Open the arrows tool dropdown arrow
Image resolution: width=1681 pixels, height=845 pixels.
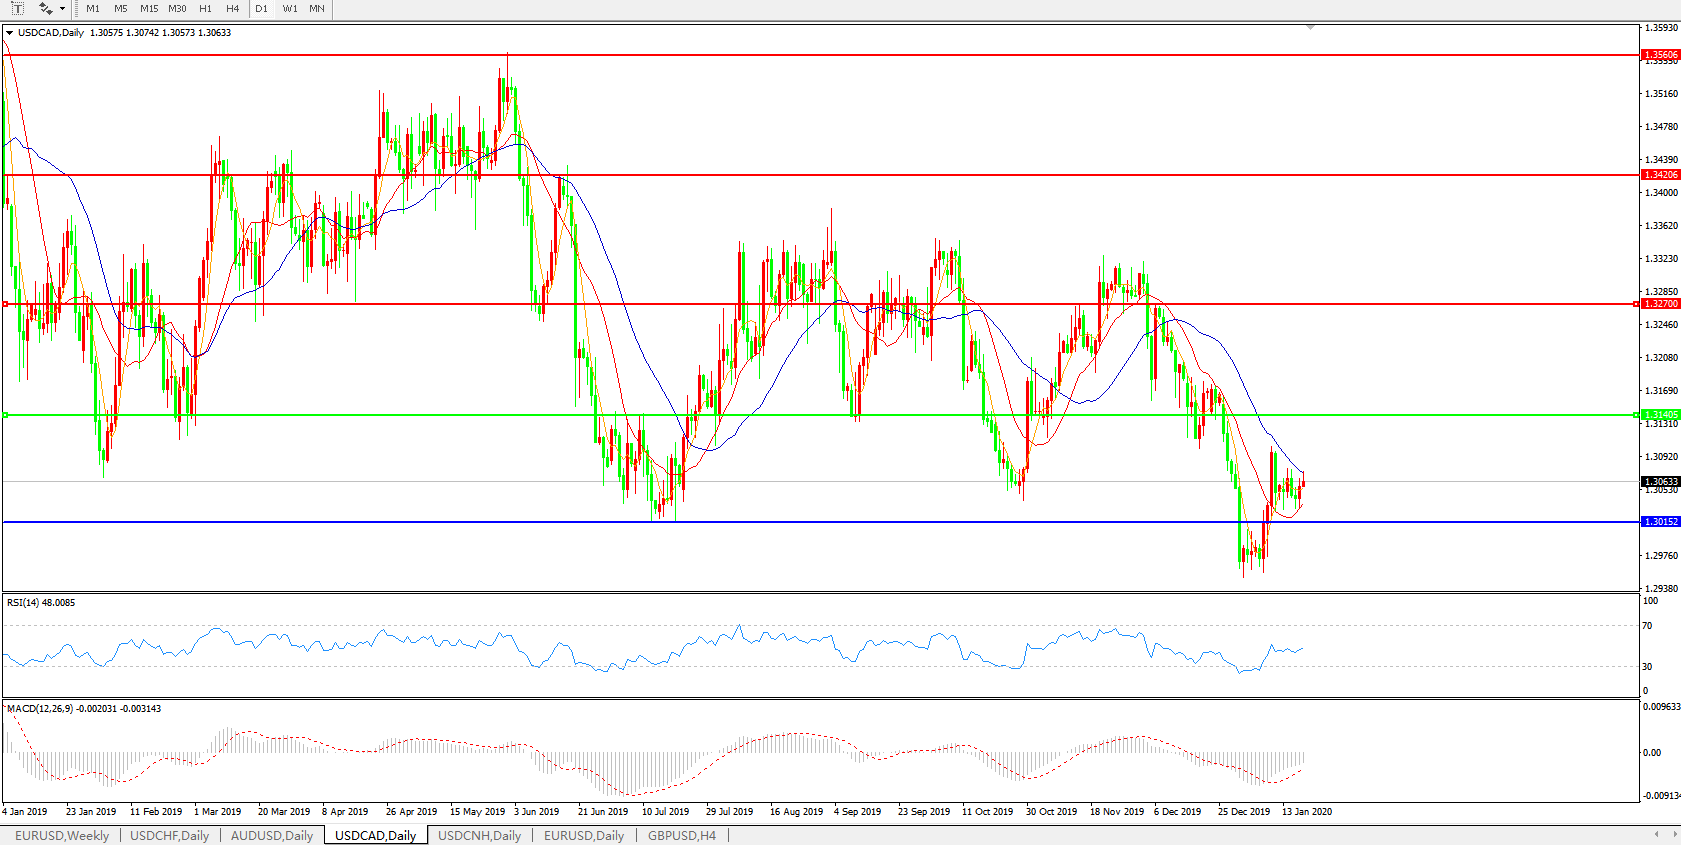[62, 9]
